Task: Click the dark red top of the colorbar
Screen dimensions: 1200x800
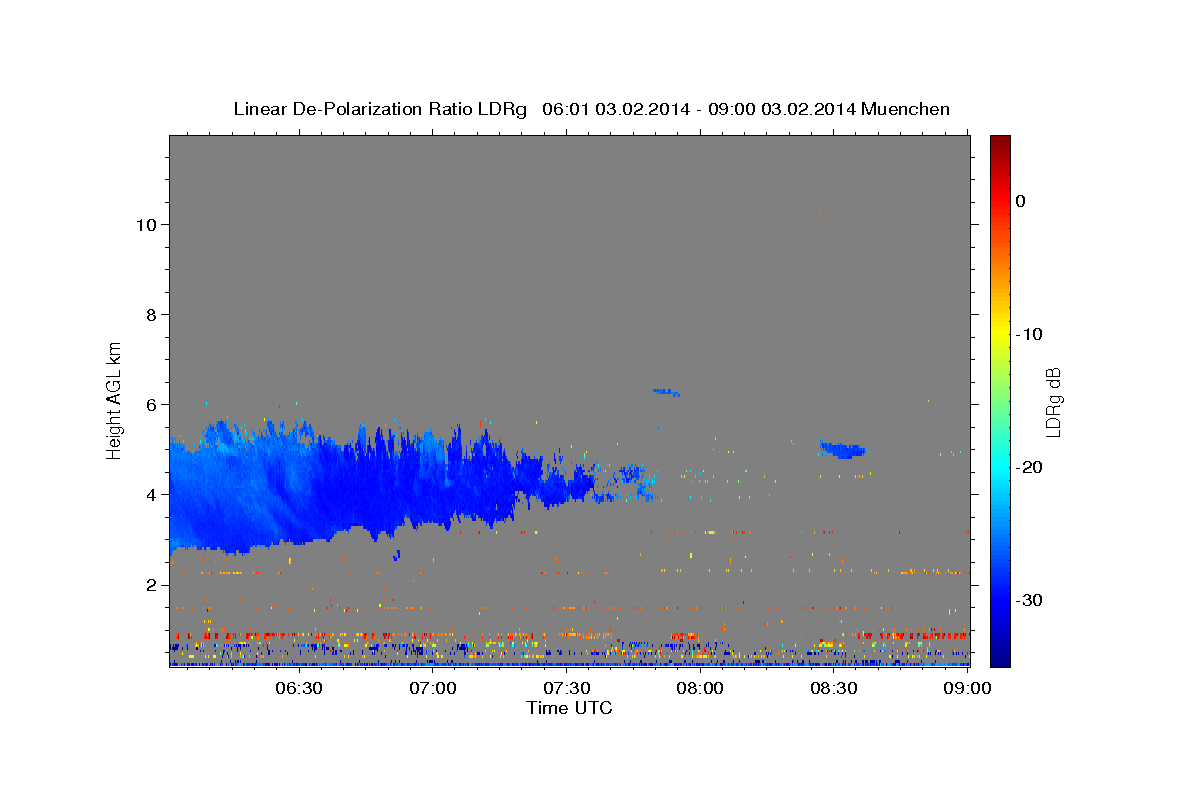Action: tap(1000, 143)
